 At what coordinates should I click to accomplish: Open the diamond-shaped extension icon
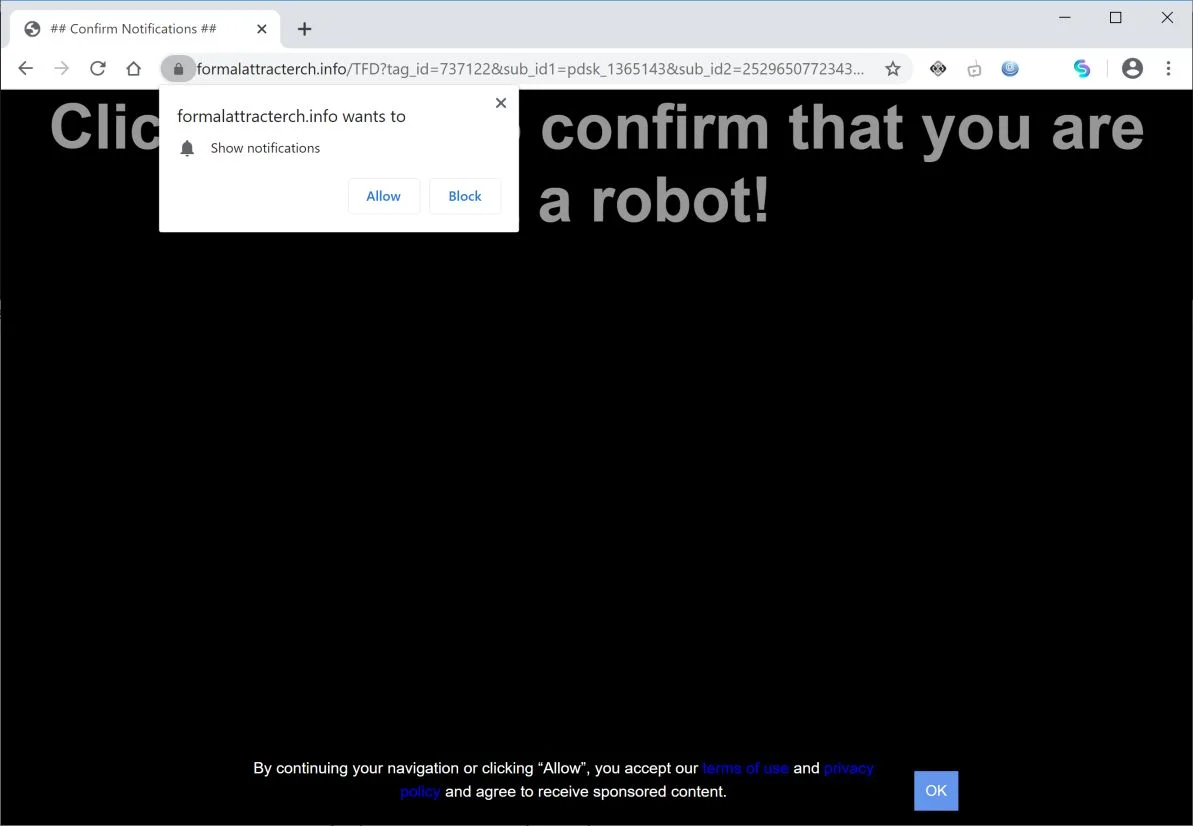938,69
